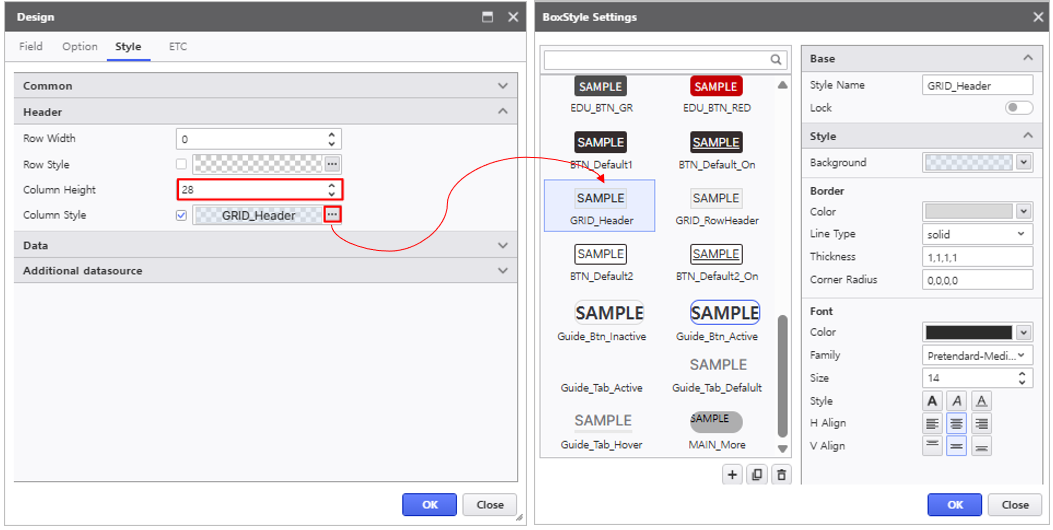This screenshot has height=530, width=1053.
Task: Switch to the Option tab
Action: pos(80,46)
